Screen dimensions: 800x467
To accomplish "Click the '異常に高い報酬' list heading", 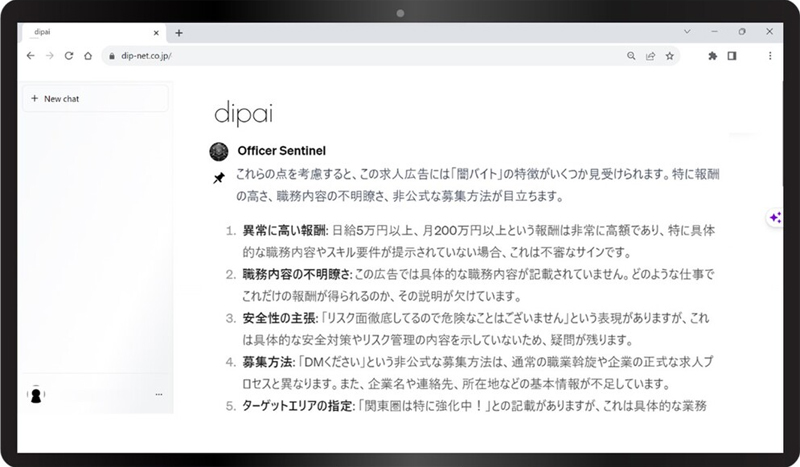I will [285, 231].
